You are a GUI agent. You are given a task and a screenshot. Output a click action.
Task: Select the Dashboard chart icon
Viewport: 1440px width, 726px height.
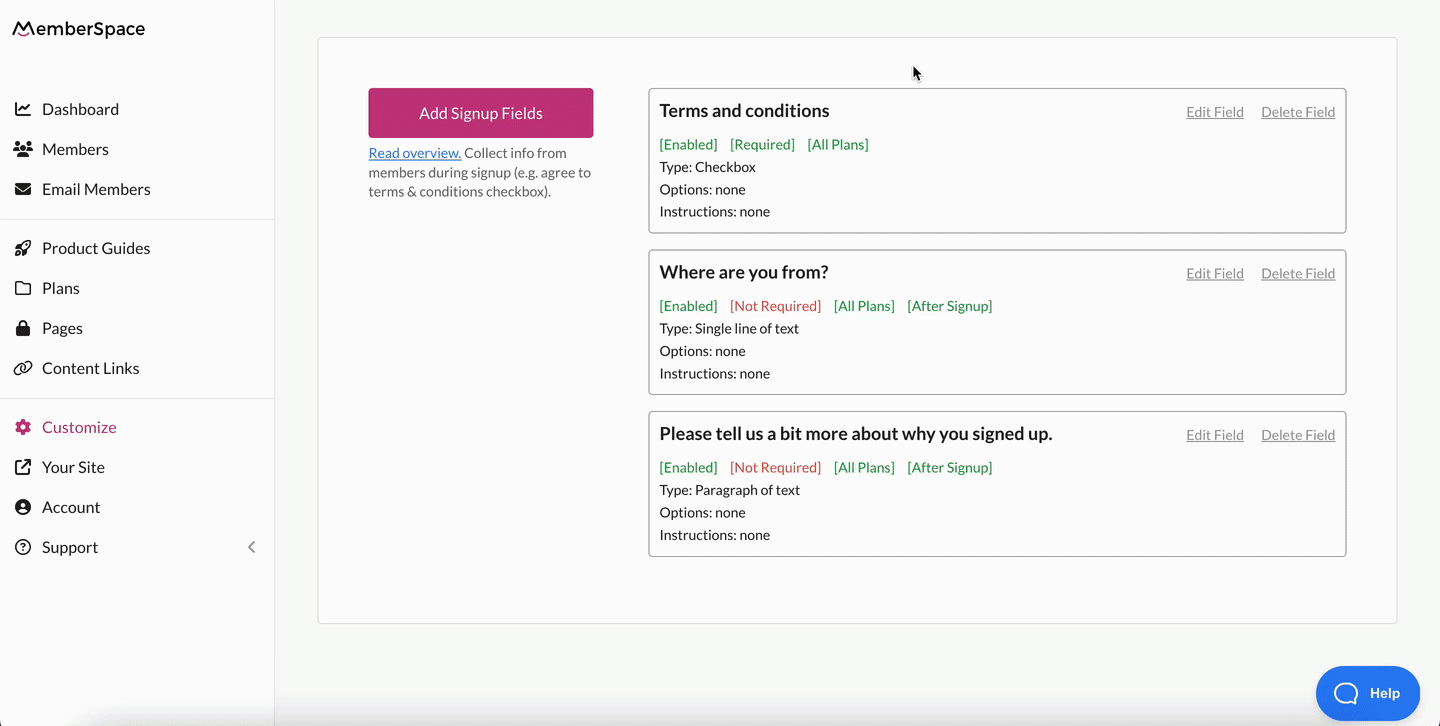tap(22, 108)
